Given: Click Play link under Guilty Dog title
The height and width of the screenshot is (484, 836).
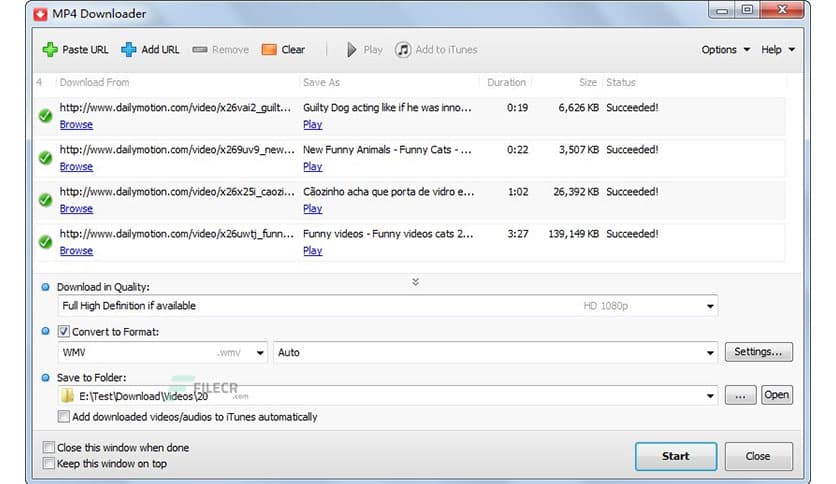Looking at the screenshot, I should [x=312, y=124].
